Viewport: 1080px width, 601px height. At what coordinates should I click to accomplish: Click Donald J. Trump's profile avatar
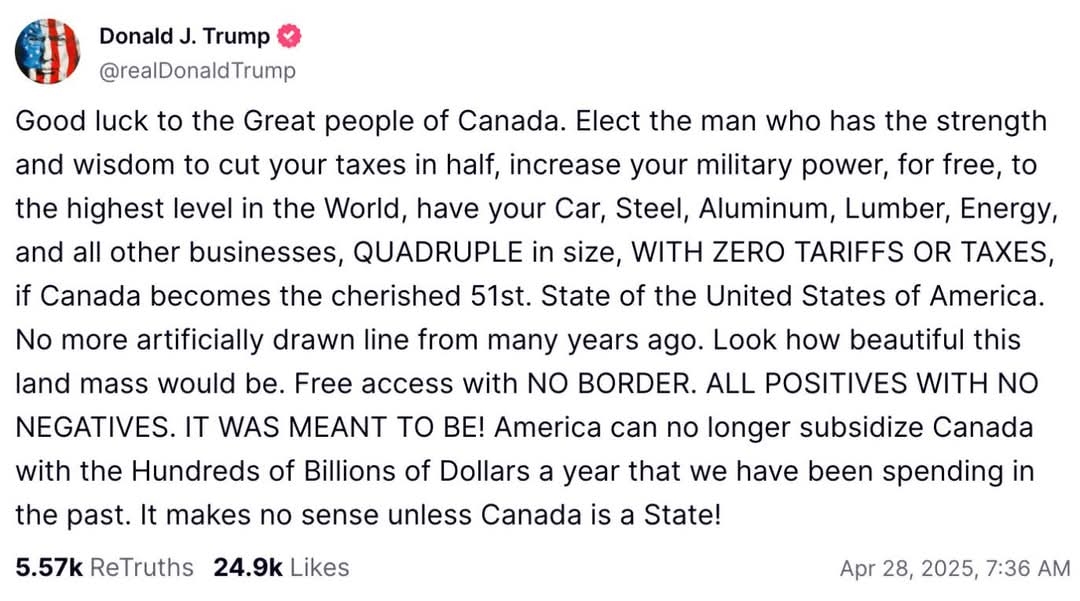tap(47, 51)
